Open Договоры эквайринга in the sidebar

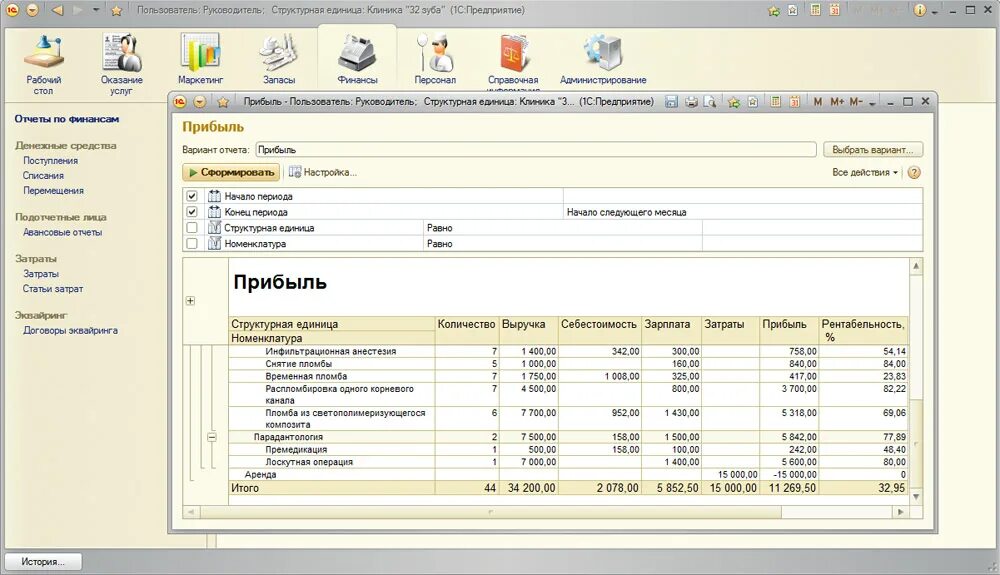click(x=70, y=331)
